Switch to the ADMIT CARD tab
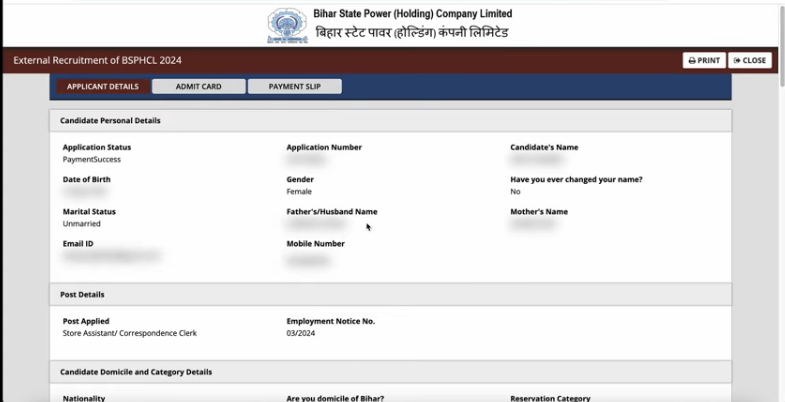This screenshot has height=402, width=785. click(199, 87)
